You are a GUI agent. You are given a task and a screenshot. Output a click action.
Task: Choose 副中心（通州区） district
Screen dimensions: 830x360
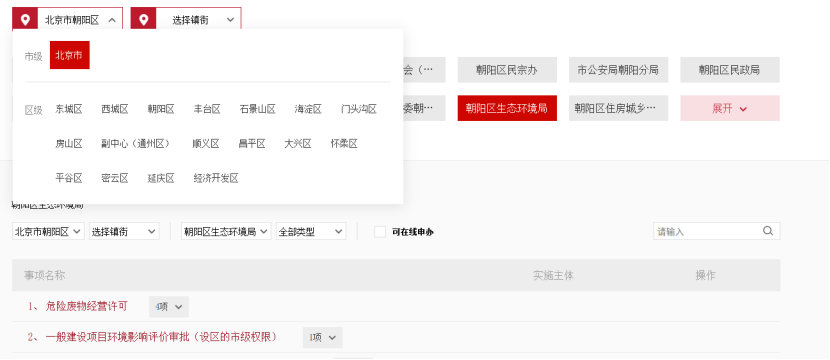[136, 143]
